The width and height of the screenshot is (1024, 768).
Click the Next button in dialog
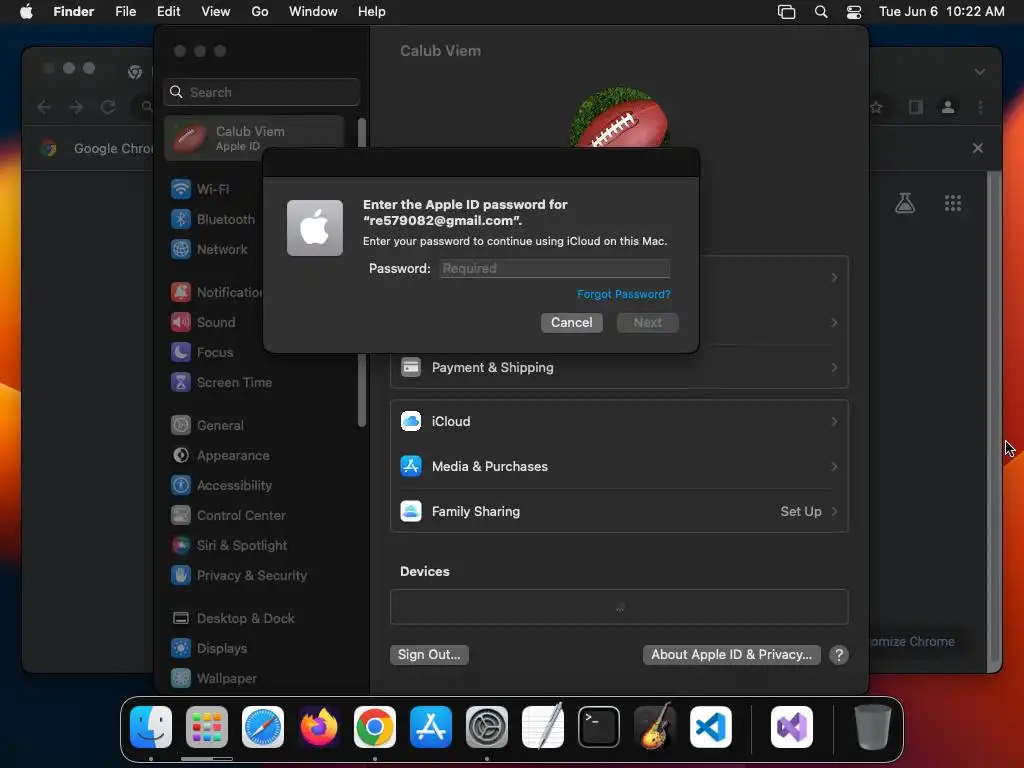tap(647, 323)
